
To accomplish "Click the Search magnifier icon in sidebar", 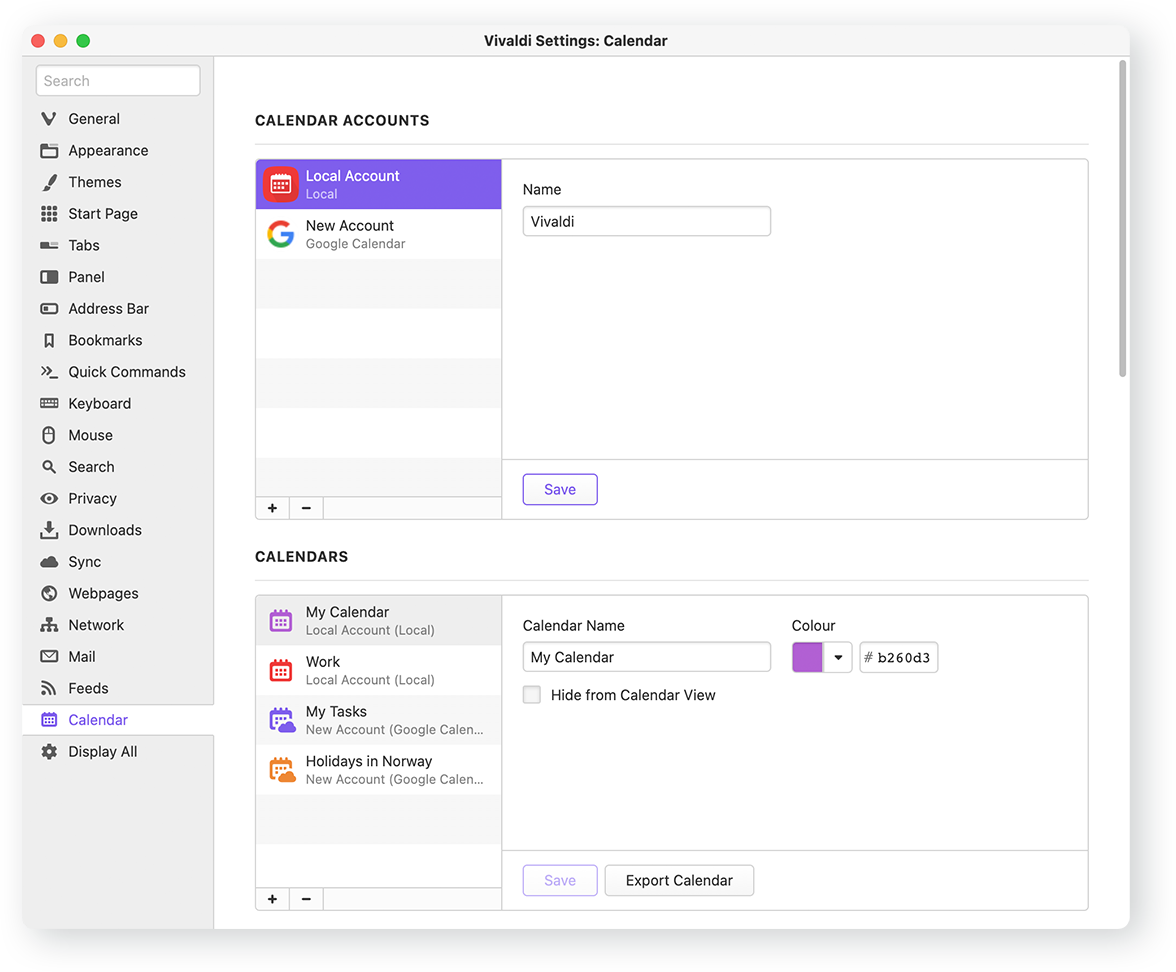I will click(49, 466).
